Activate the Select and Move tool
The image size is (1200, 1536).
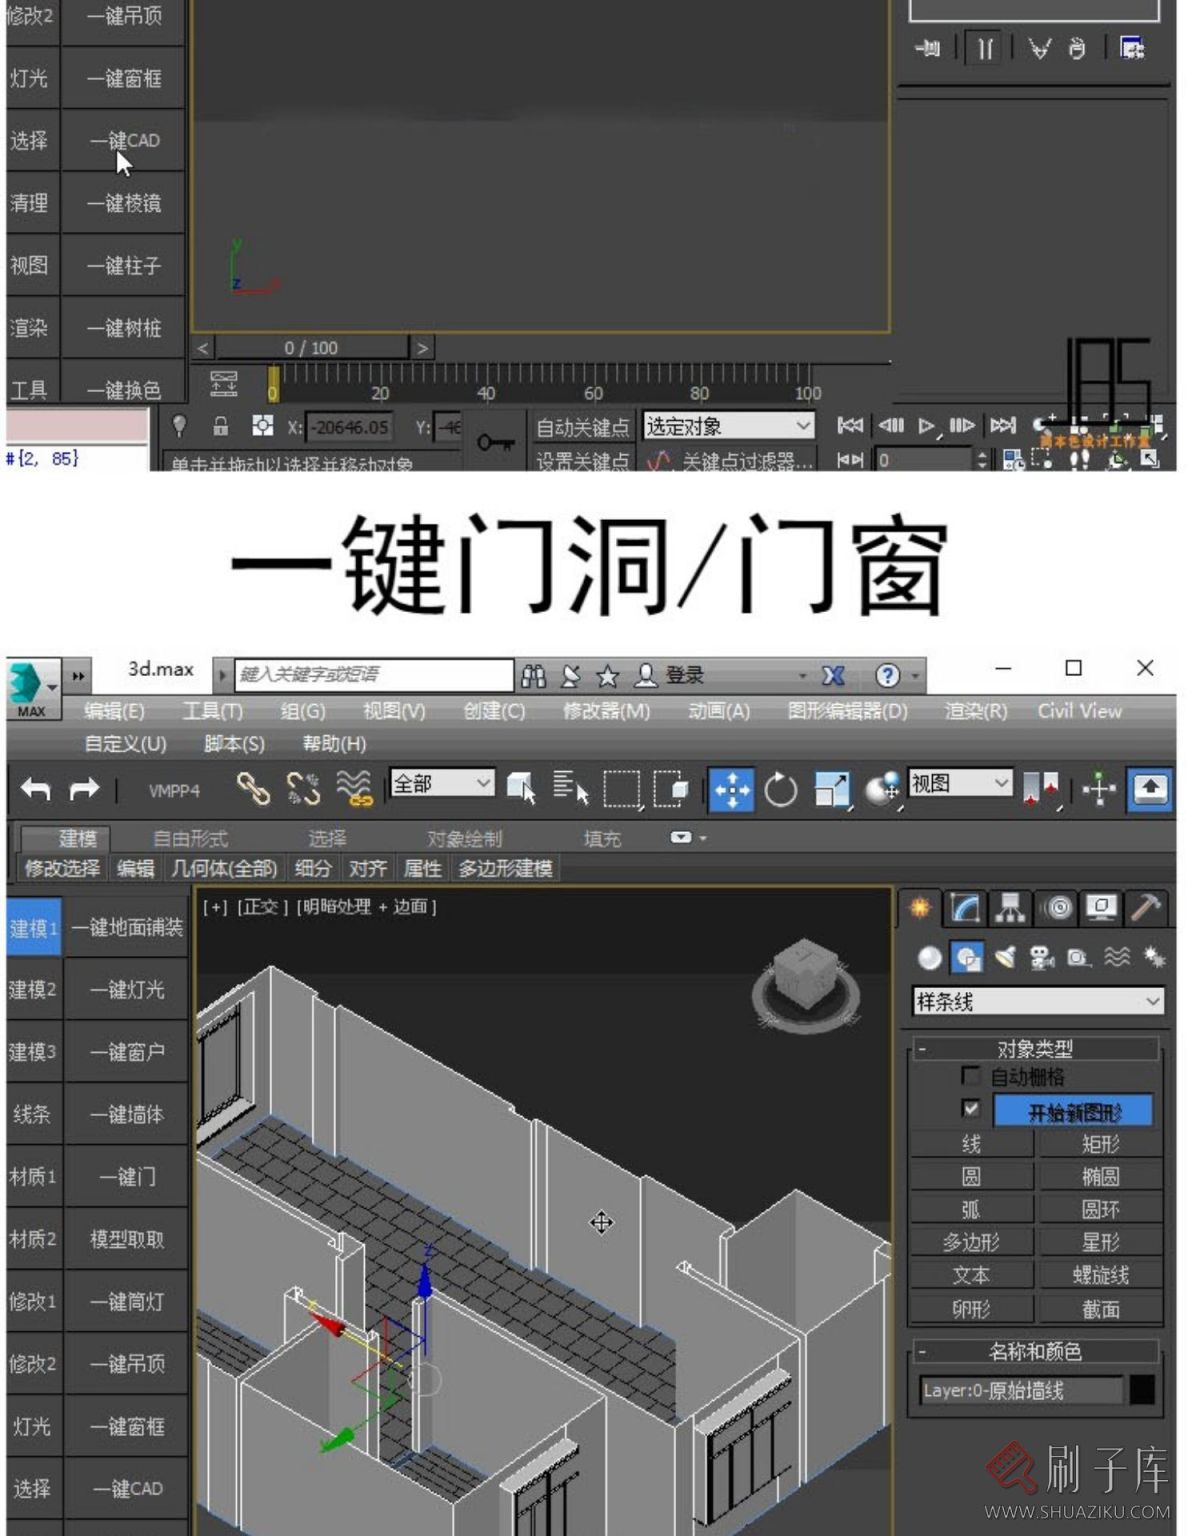click(x=731, y=790)
